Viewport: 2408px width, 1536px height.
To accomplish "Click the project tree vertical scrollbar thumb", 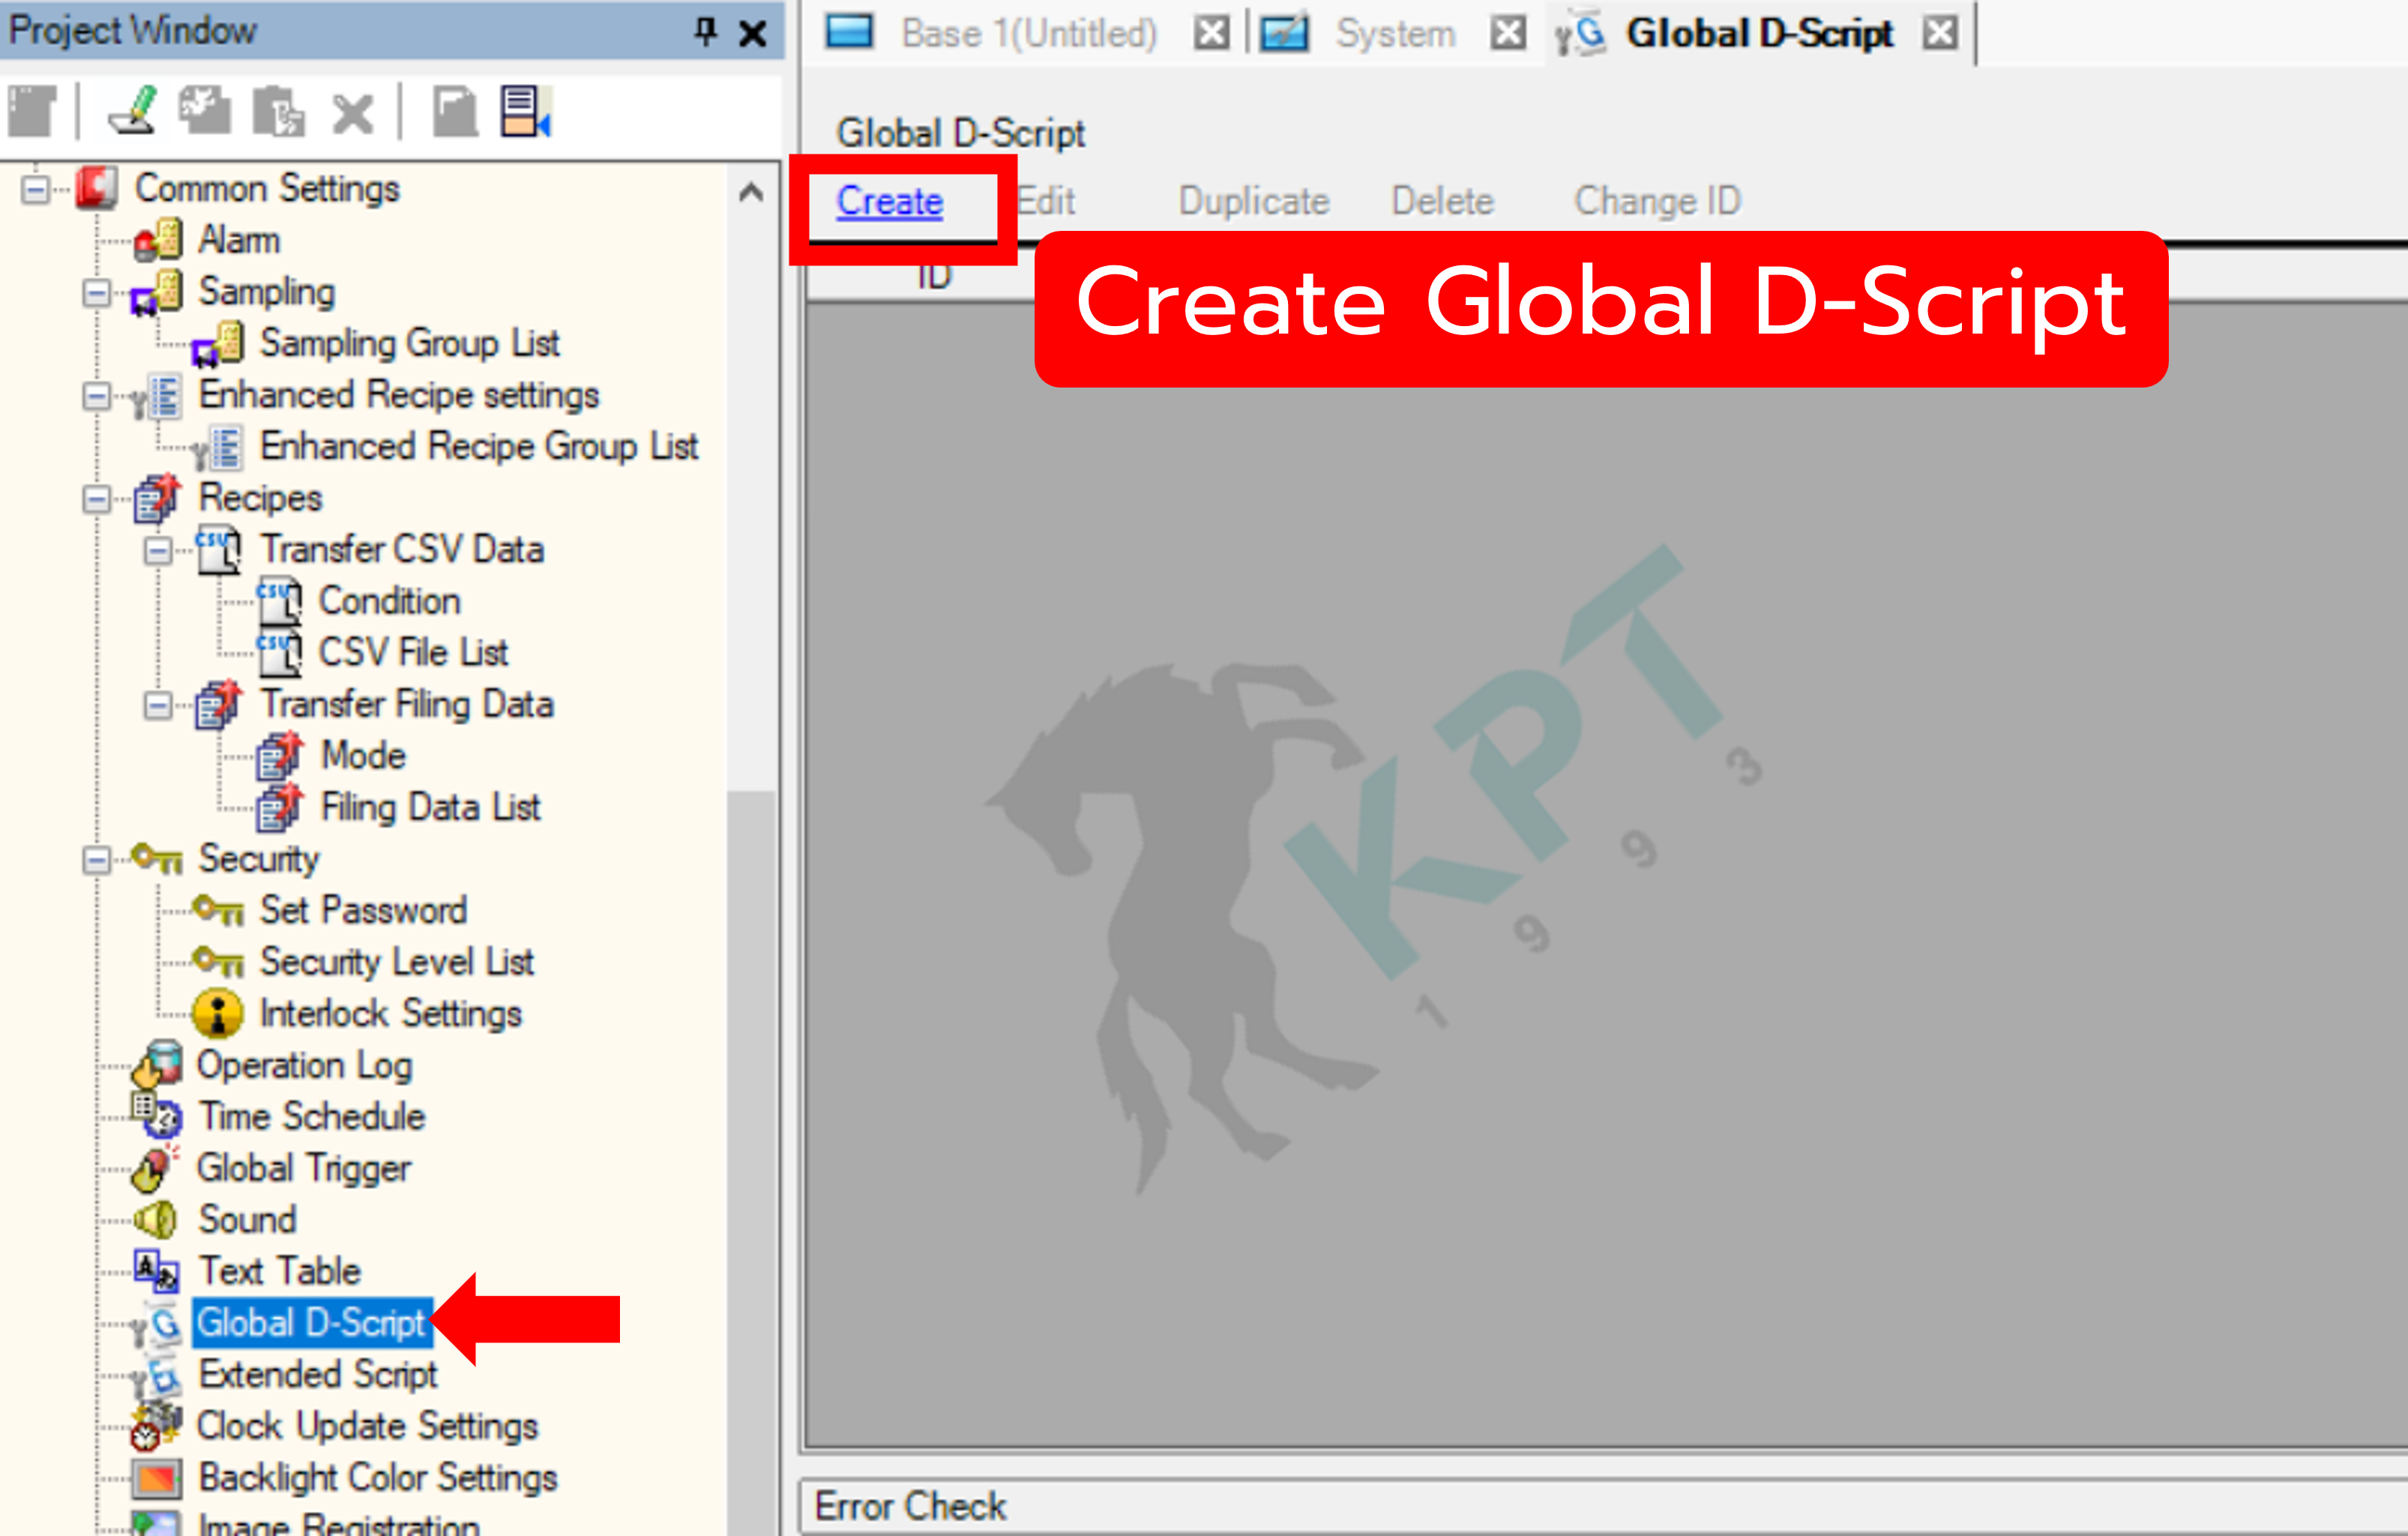I will point(751,1162).
